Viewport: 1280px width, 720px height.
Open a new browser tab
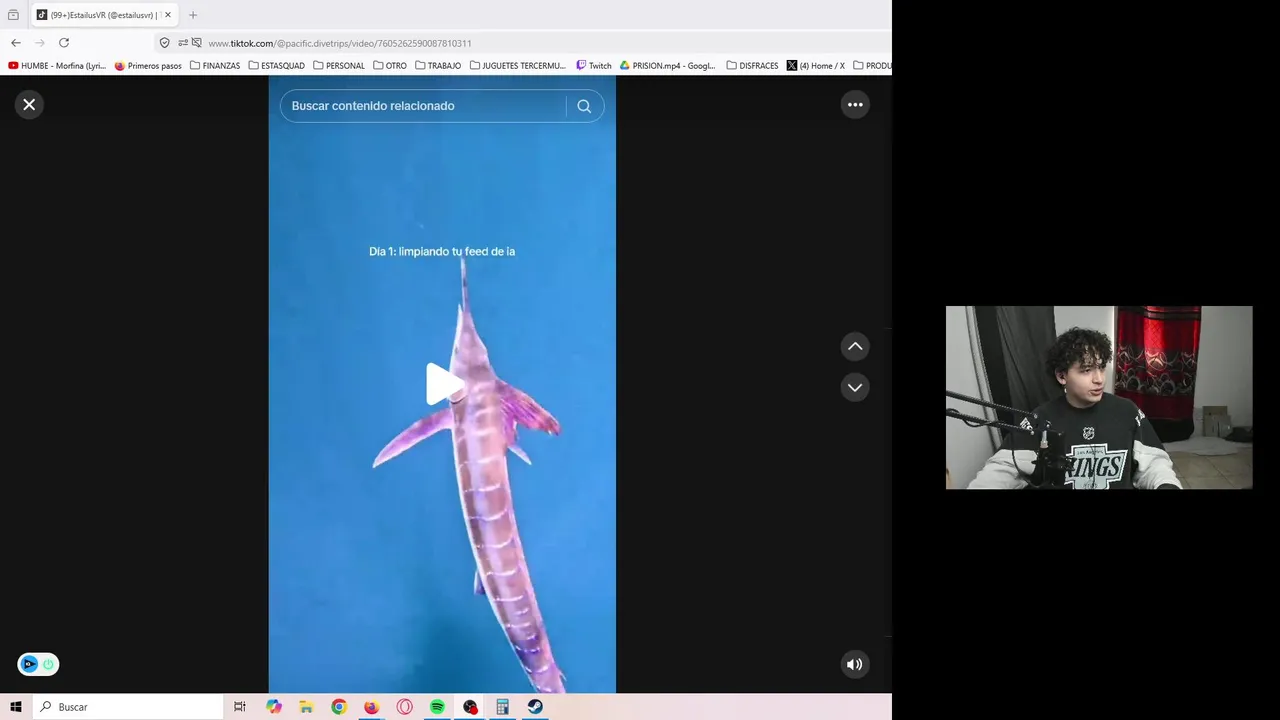tap(193, 15)
